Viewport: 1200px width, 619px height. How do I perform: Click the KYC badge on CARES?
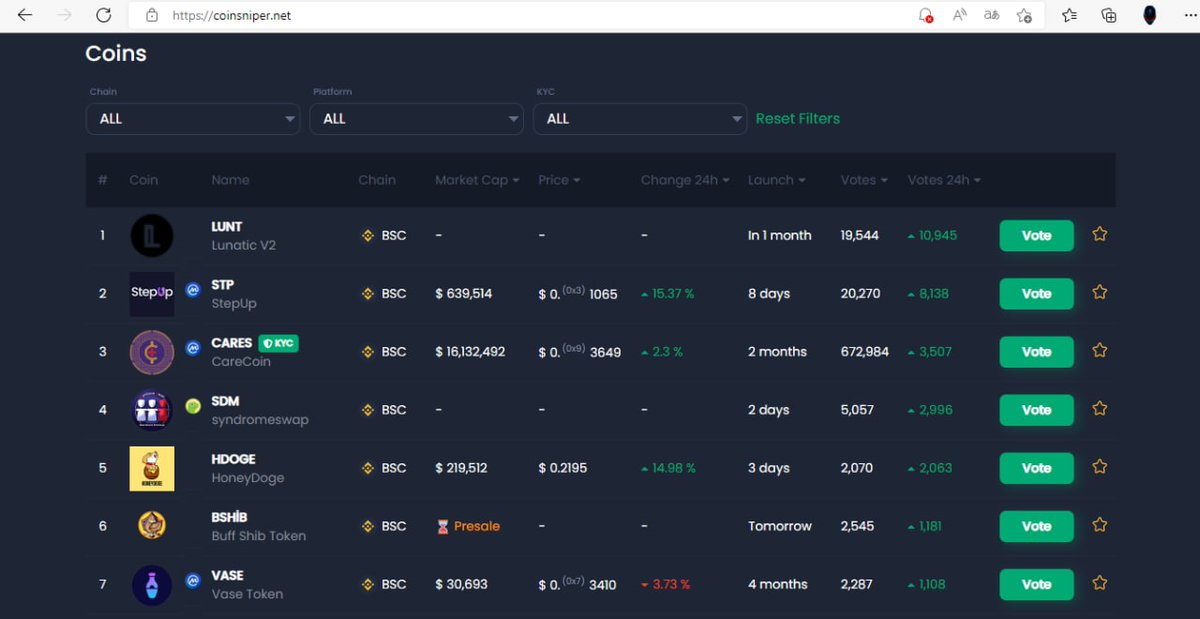point(278,343)
